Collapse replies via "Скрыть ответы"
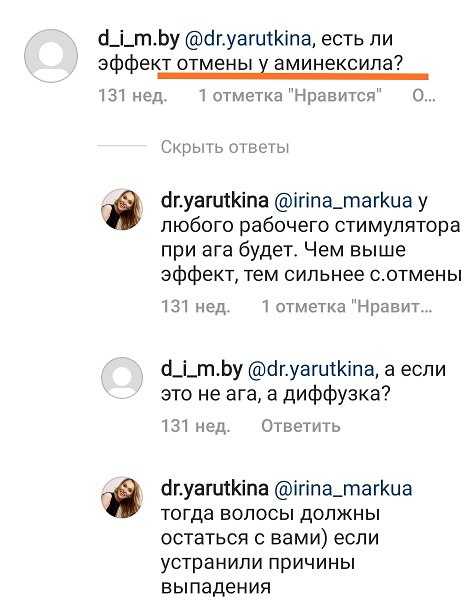This screenshot has width=476, height=607. [x=225, y=147]
